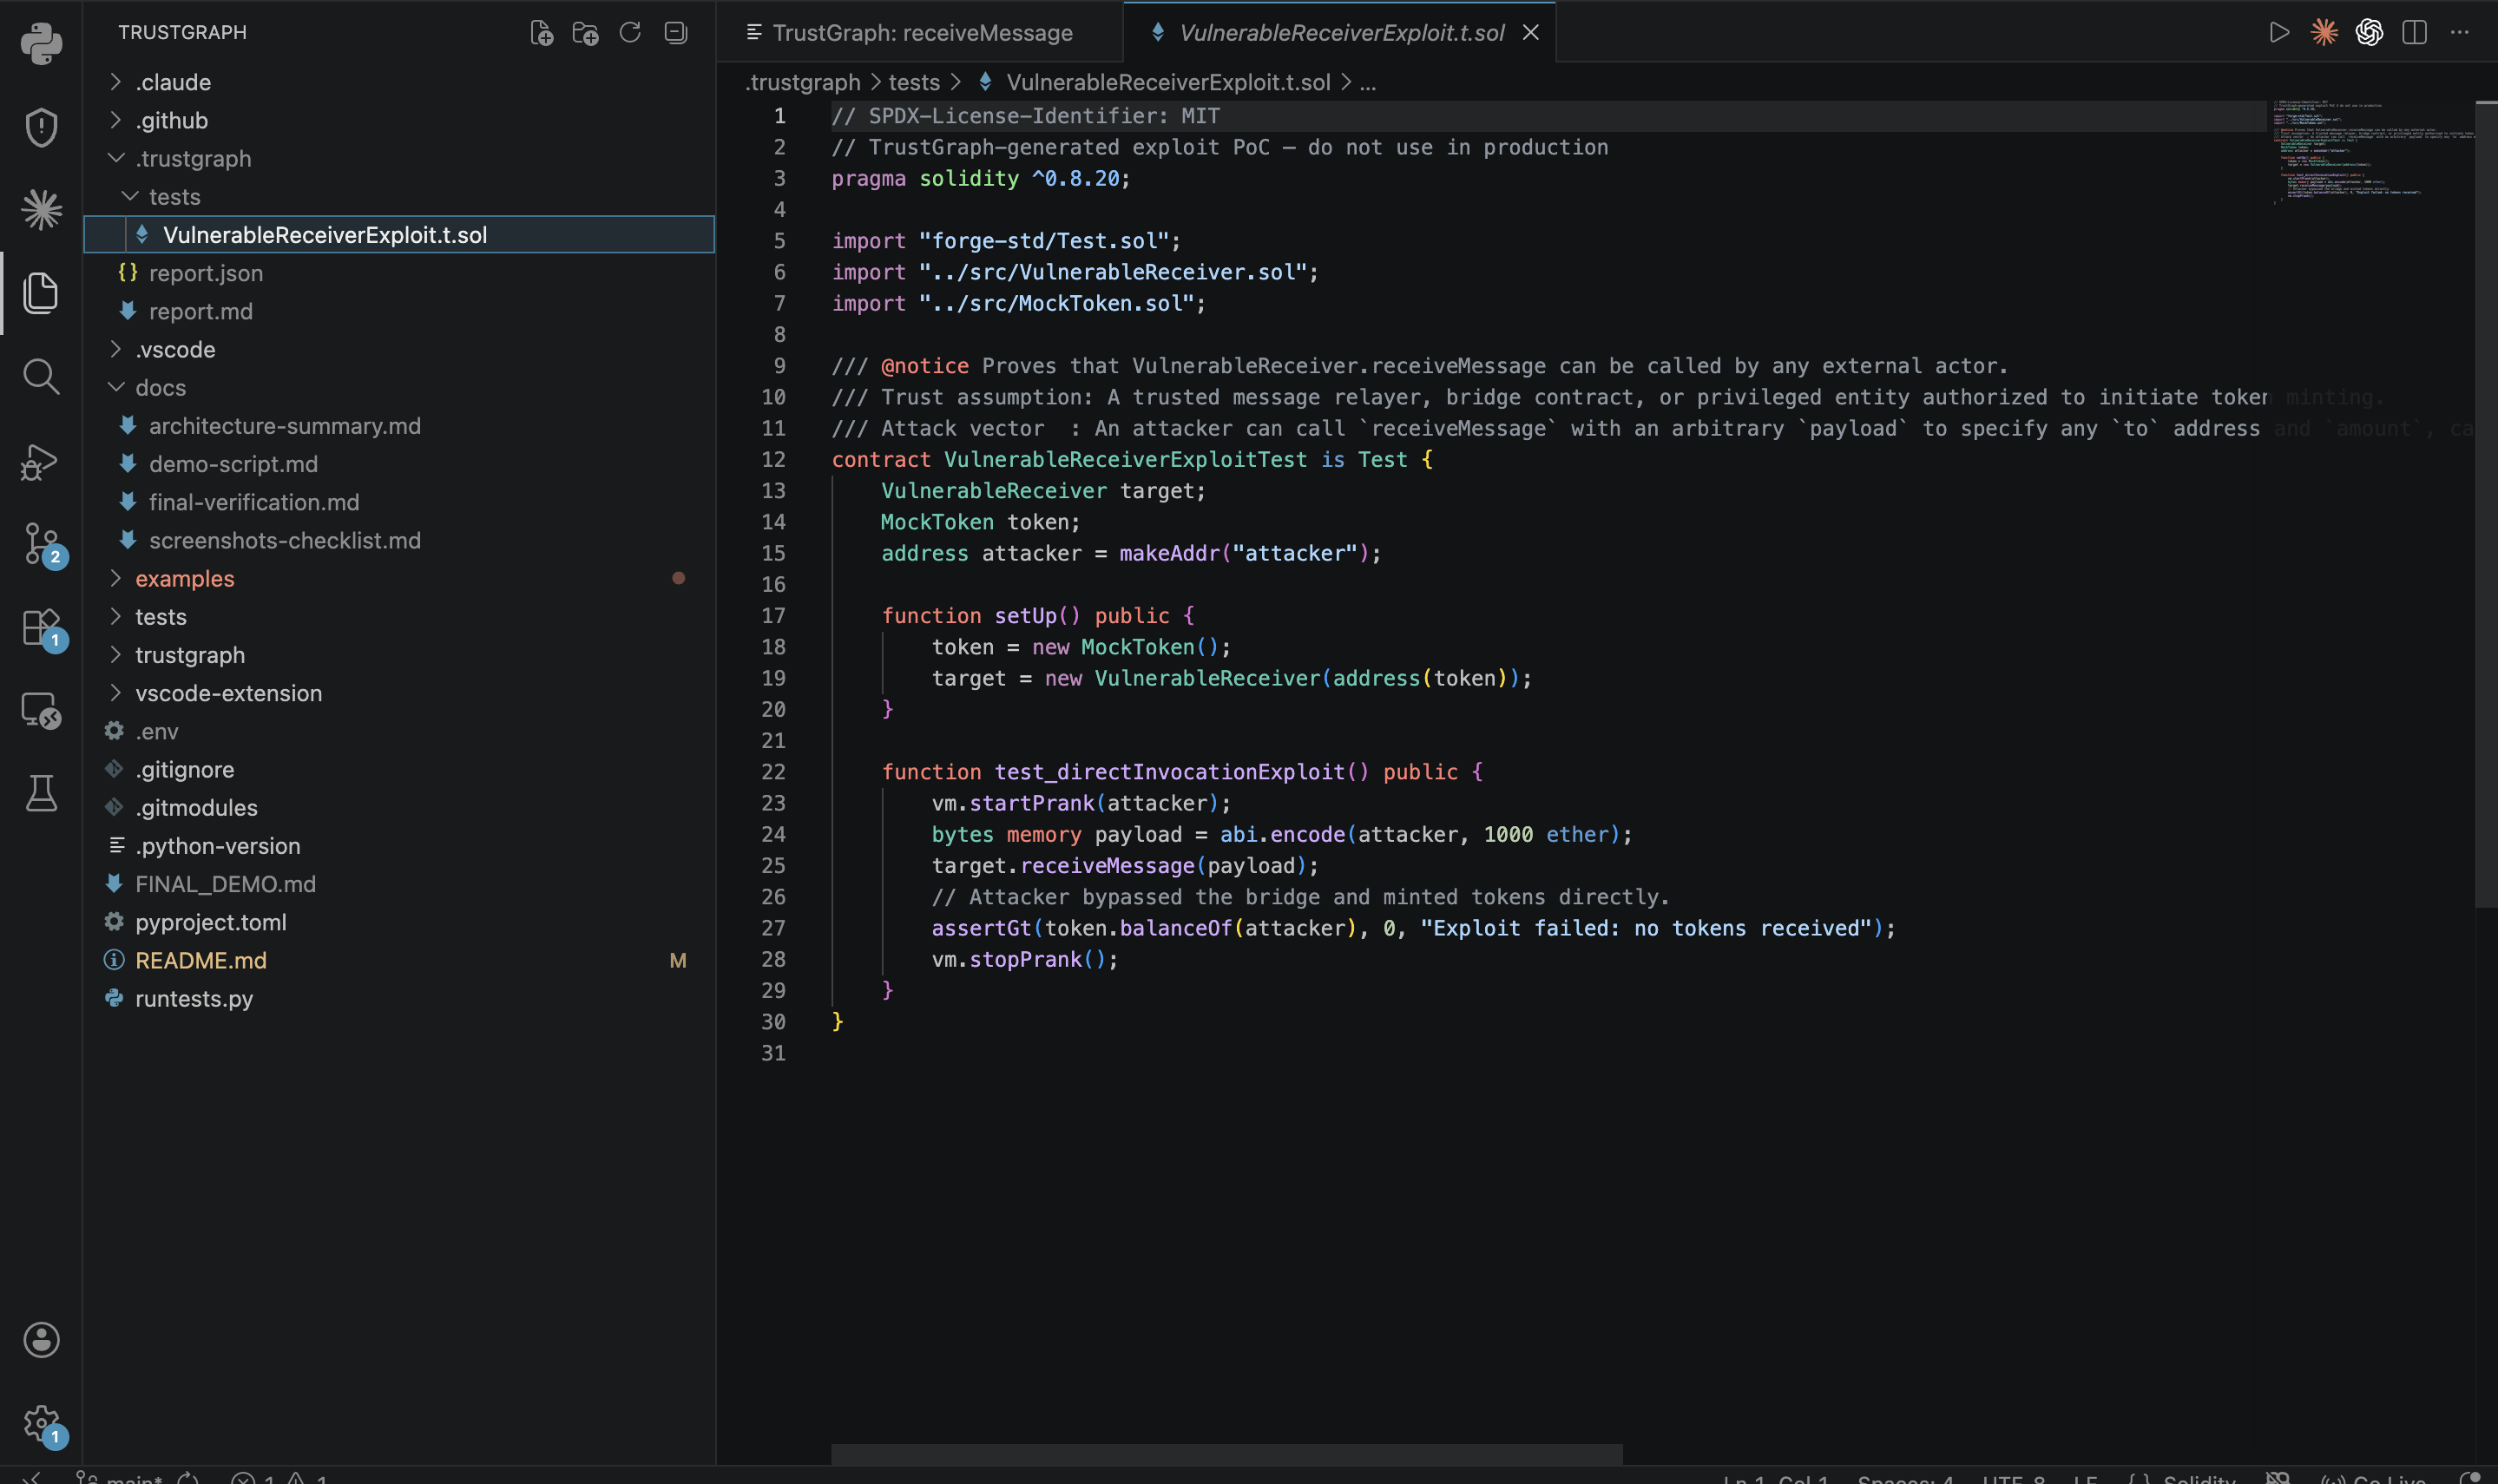Click 'pragma solidity ^0.8.20;' code line
2498x1484 pixels.
pos(980,178)
